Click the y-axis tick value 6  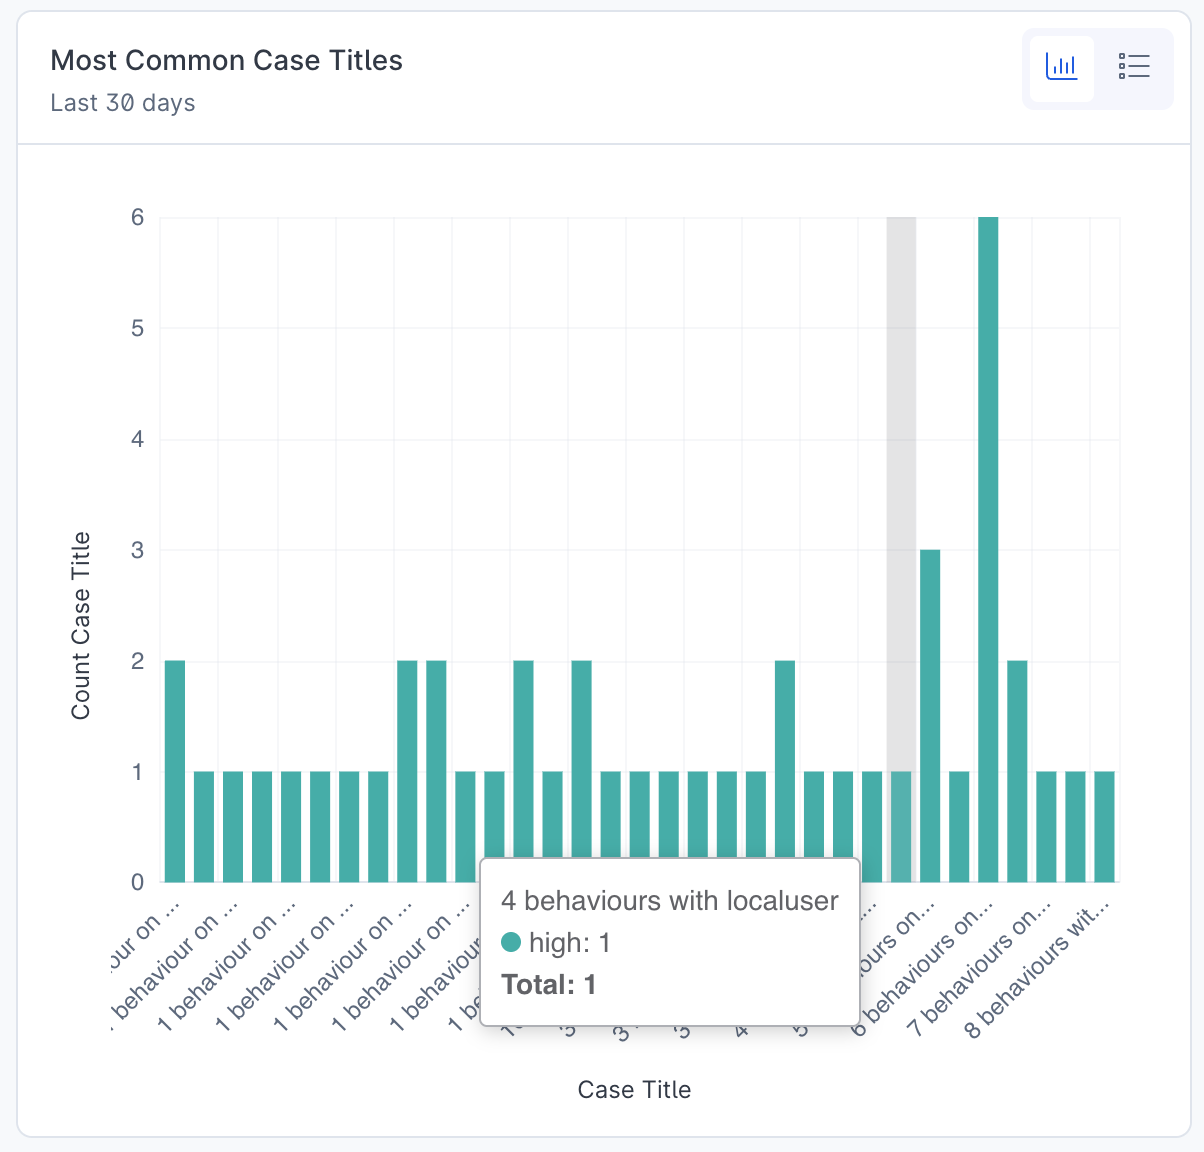[138, 217]
